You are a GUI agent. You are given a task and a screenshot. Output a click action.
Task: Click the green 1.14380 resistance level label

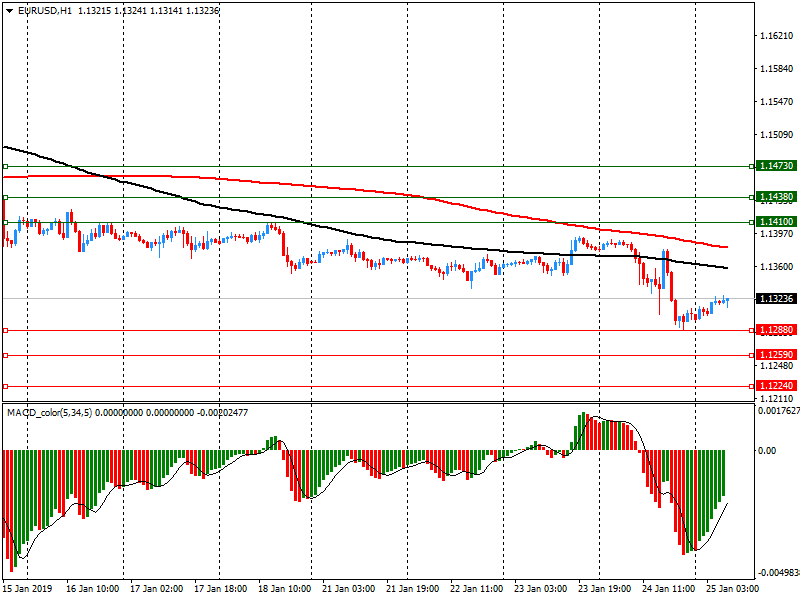tap(776, 197)
